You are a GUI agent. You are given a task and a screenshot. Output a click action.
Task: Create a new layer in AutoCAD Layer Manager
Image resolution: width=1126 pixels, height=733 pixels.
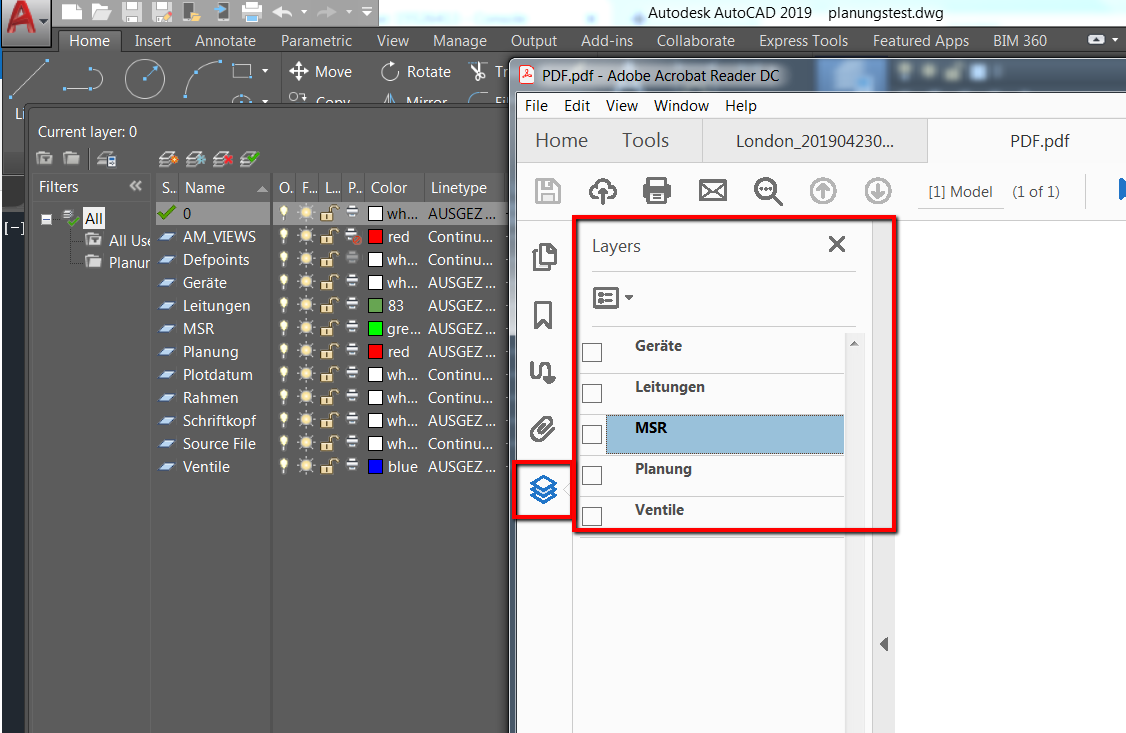pos(167,158)
